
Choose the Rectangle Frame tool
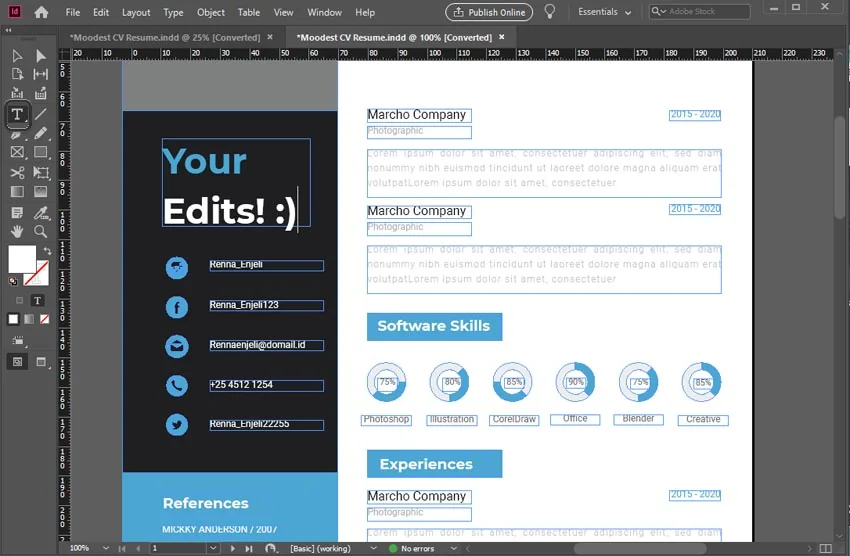click(17, 152)
